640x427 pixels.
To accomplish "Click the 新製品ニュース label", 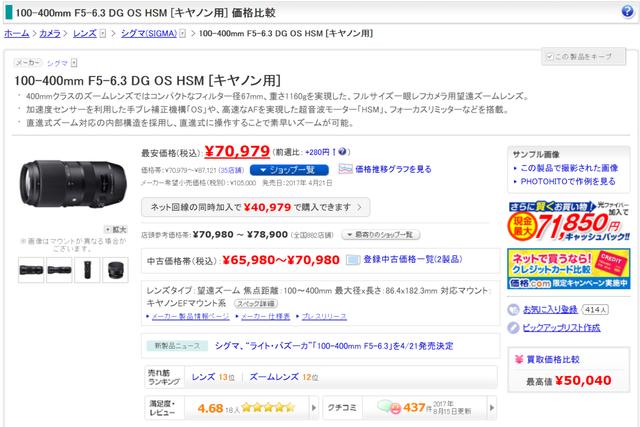I will tap(178, 346).
